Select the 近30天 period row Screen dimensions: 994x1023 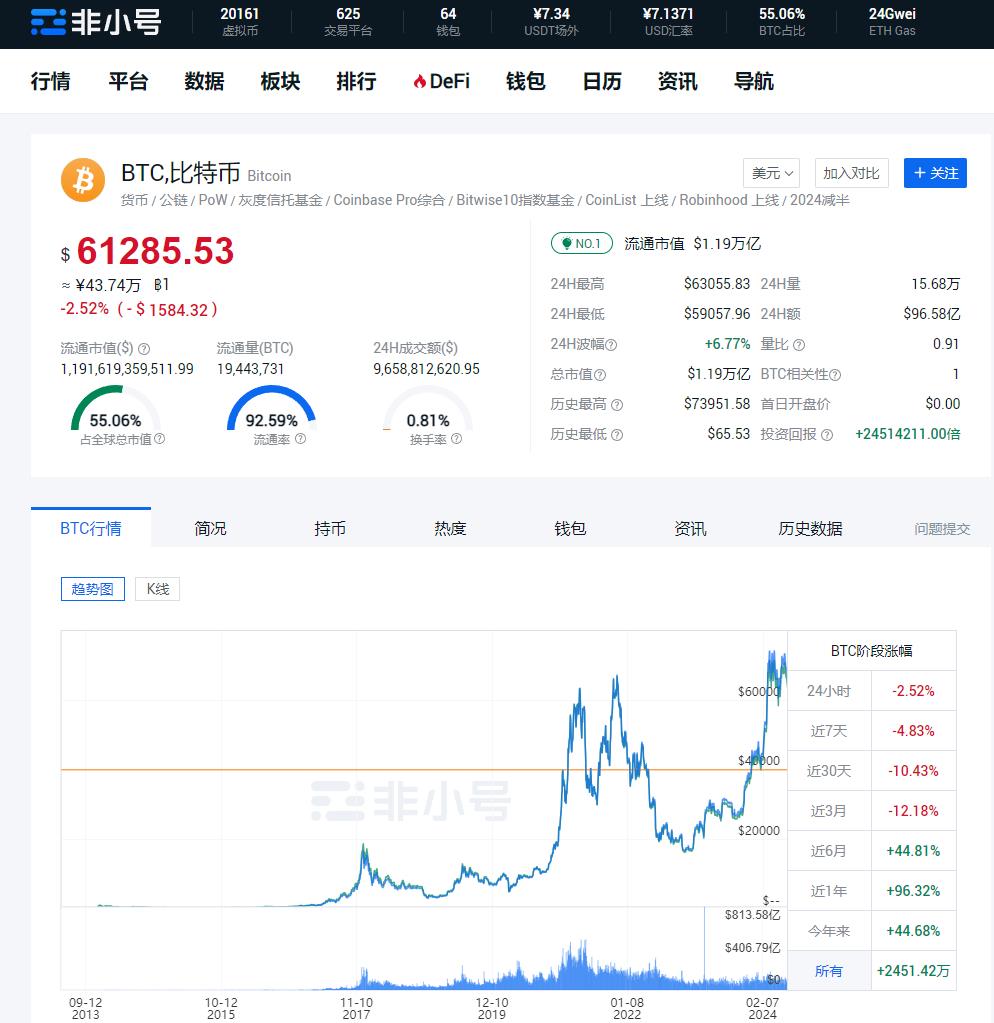click(x=872, y=771)
